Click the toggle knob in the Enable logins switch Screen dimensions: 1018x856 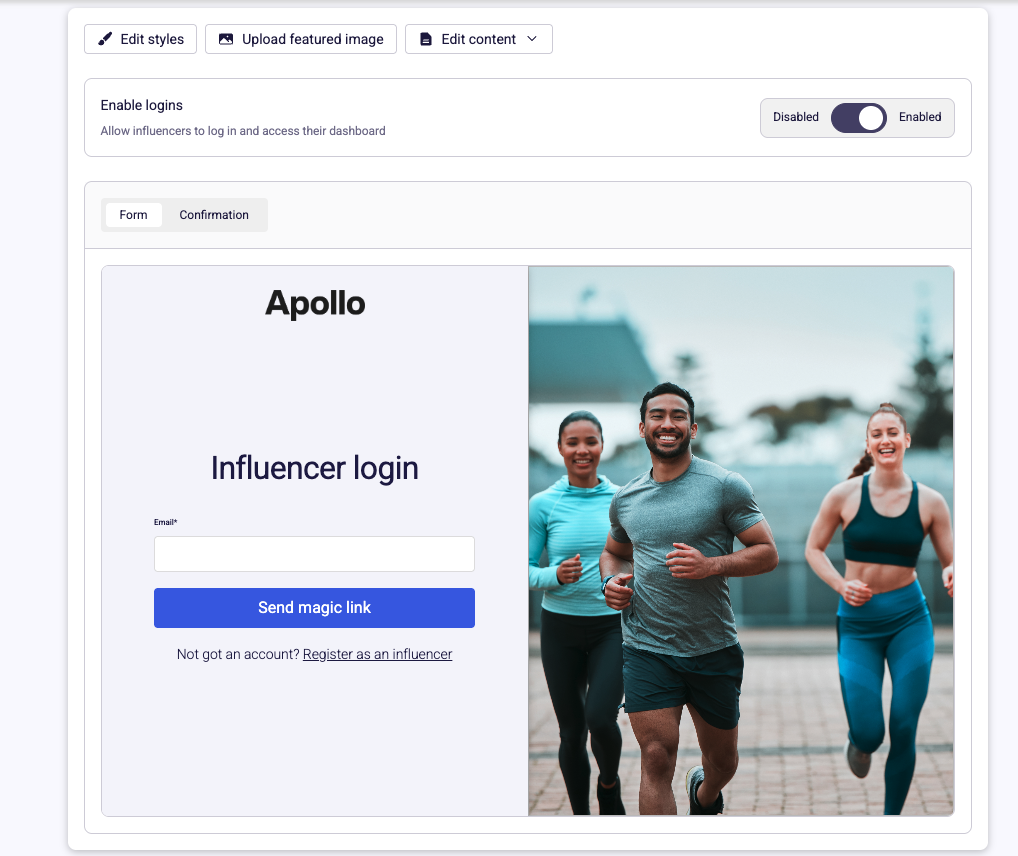coord(868,117)
